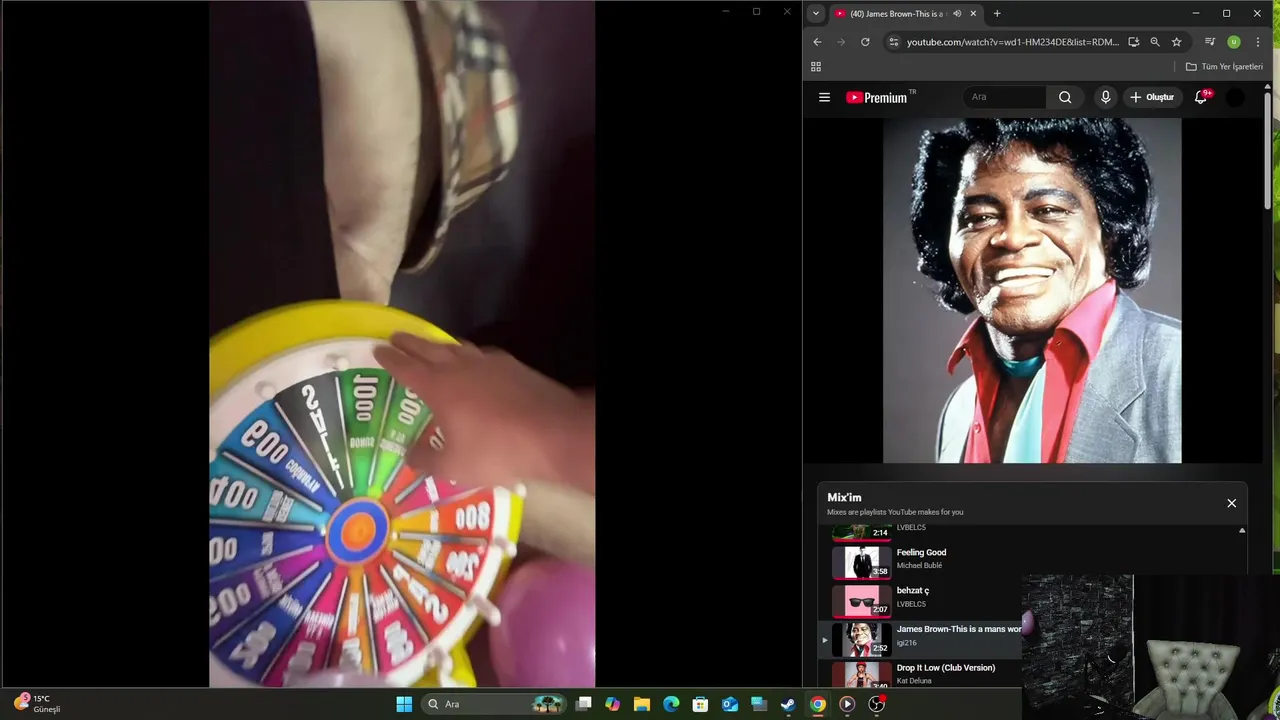Go back using Chrome's back arrow
This screenshot has height=720, width=1280.
pos(817,42)
